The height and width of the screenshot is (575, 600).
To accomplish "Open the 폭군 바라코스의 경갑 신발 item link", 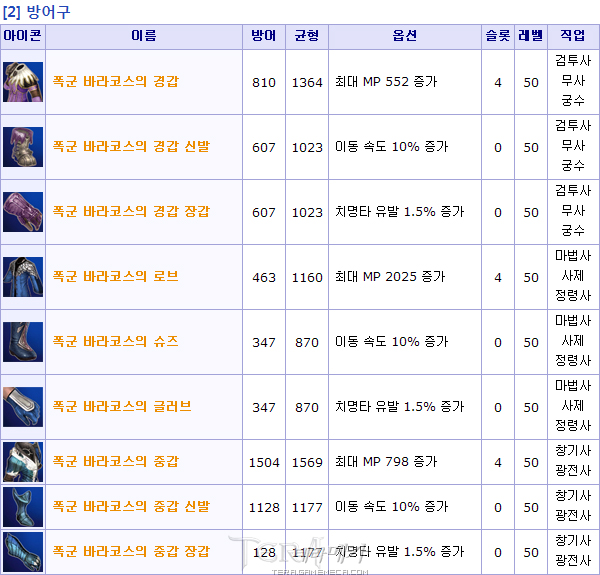I will pos(131,147).
